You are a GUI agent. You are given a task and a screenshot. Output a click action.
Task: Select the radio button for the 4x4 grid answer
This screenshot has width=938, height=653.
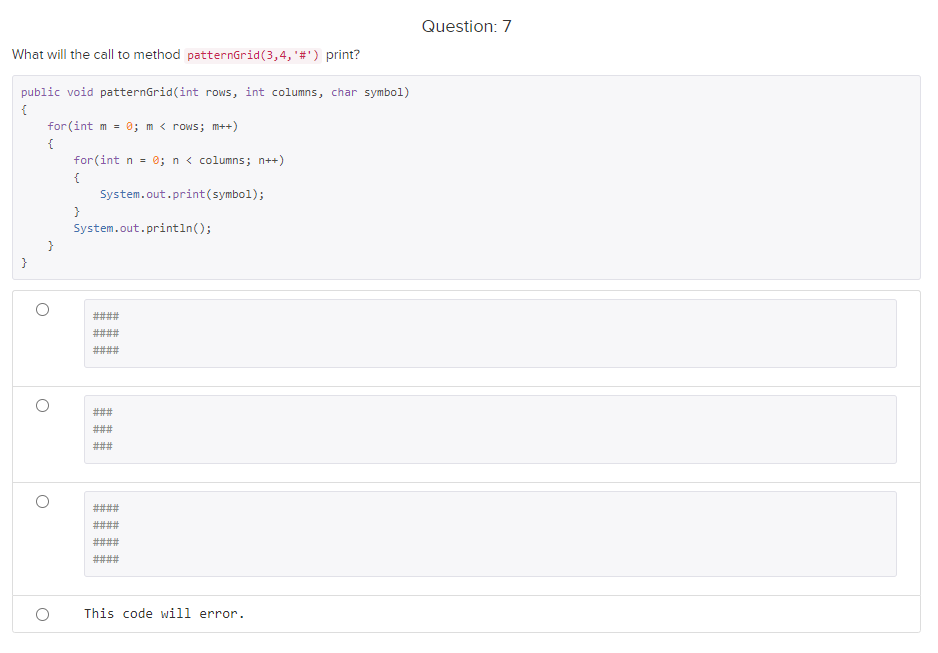pyautogui.click(x=42, y=501)
